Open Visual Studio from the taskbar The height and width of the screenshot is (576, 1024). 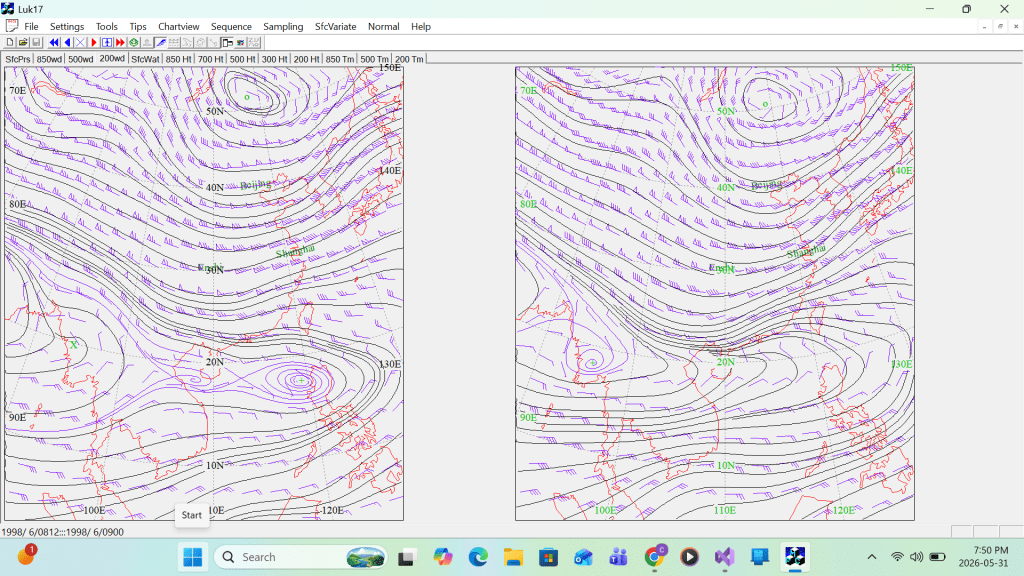click(x=724, y=557)
